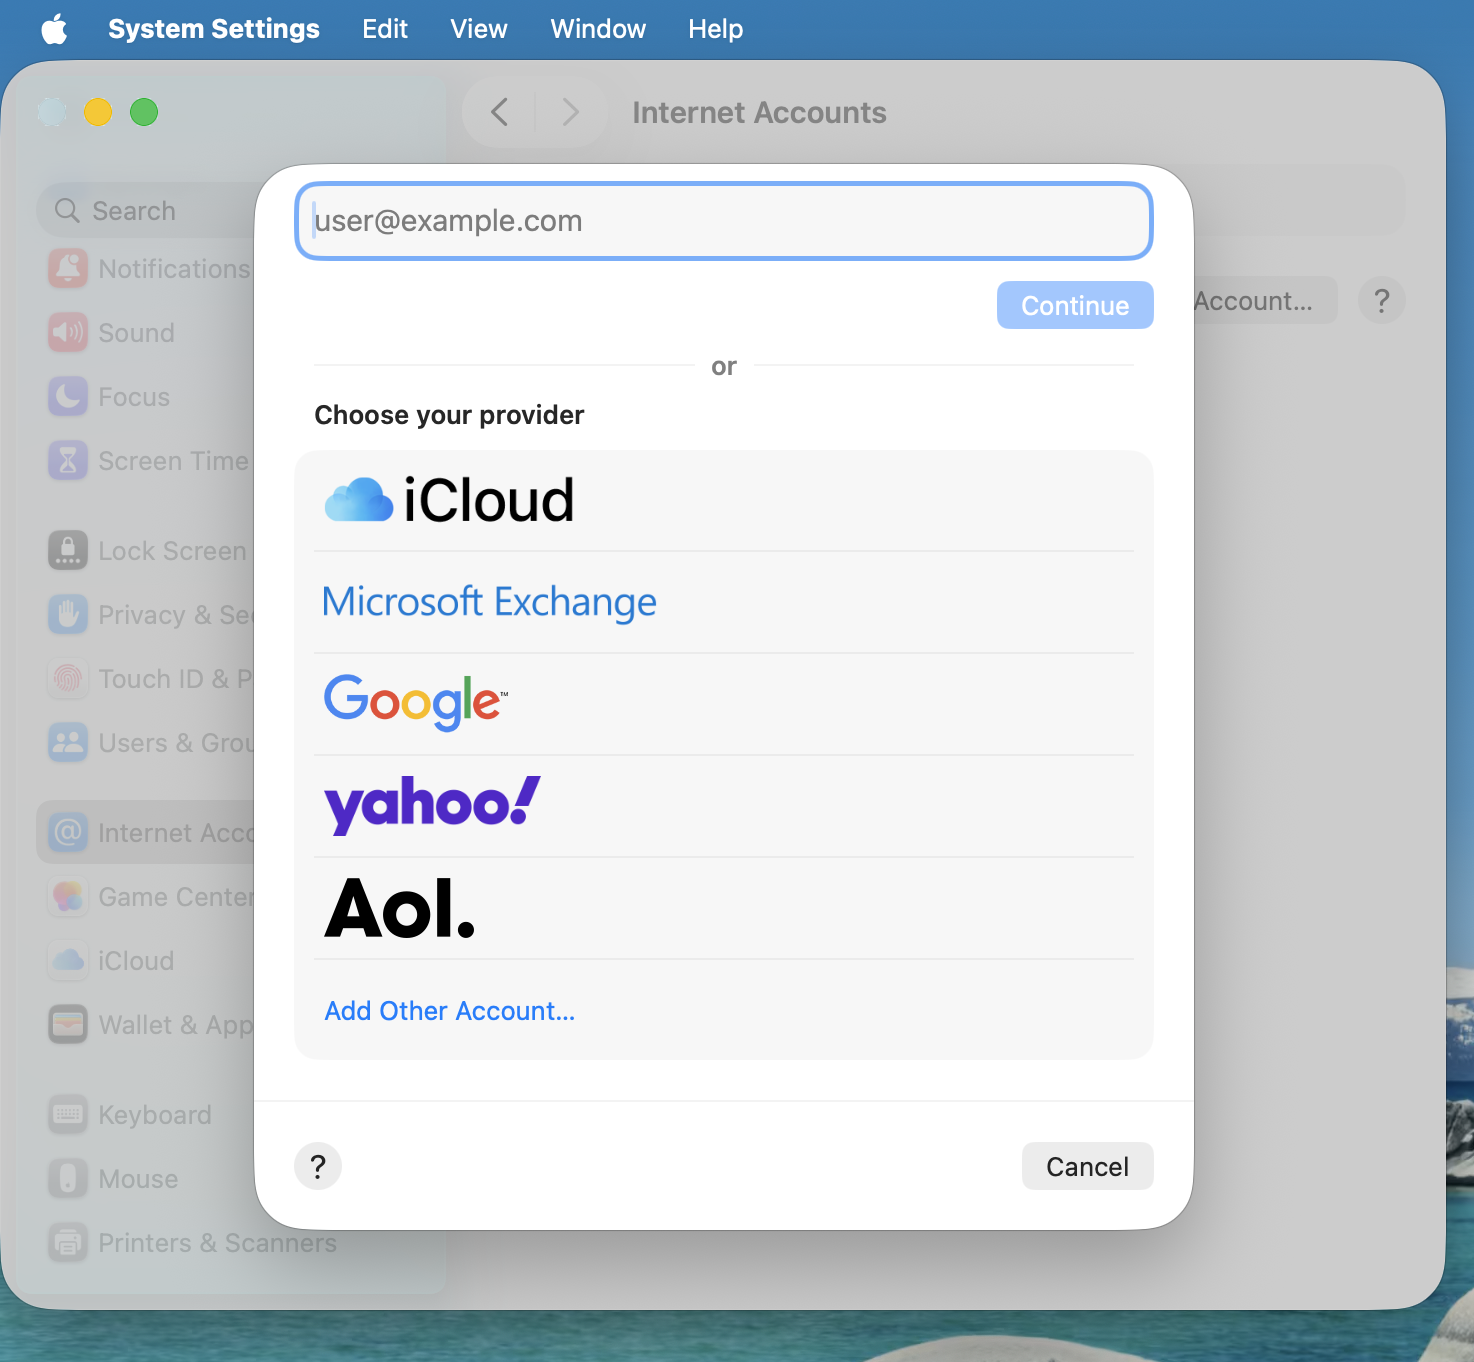
Task: Click the back navigation chevron
Action: pyautogui.click(x=497, y=111)
